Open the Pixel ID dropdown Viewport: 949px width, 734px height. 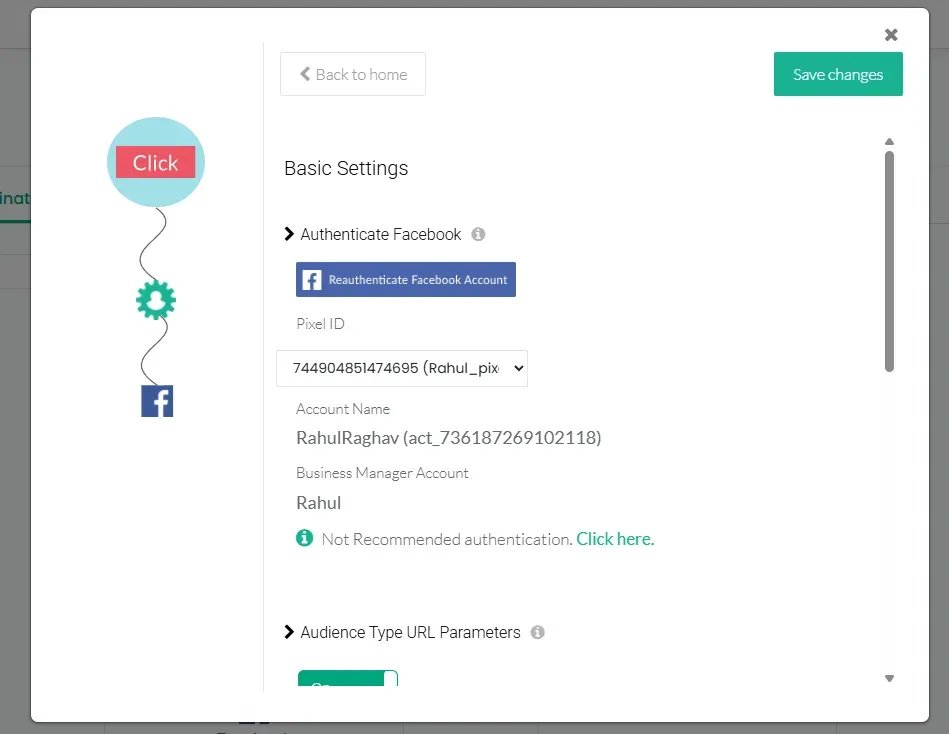(x=402, y=368)
